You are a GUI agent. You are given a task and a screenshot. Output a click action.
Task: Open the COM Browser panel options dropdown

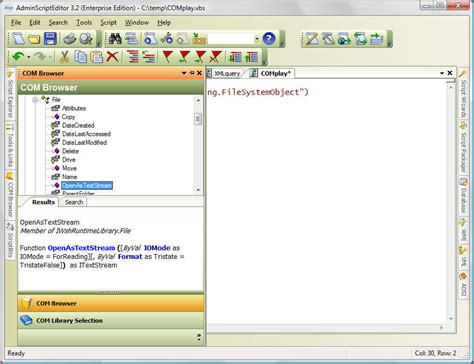click(184, 73)
